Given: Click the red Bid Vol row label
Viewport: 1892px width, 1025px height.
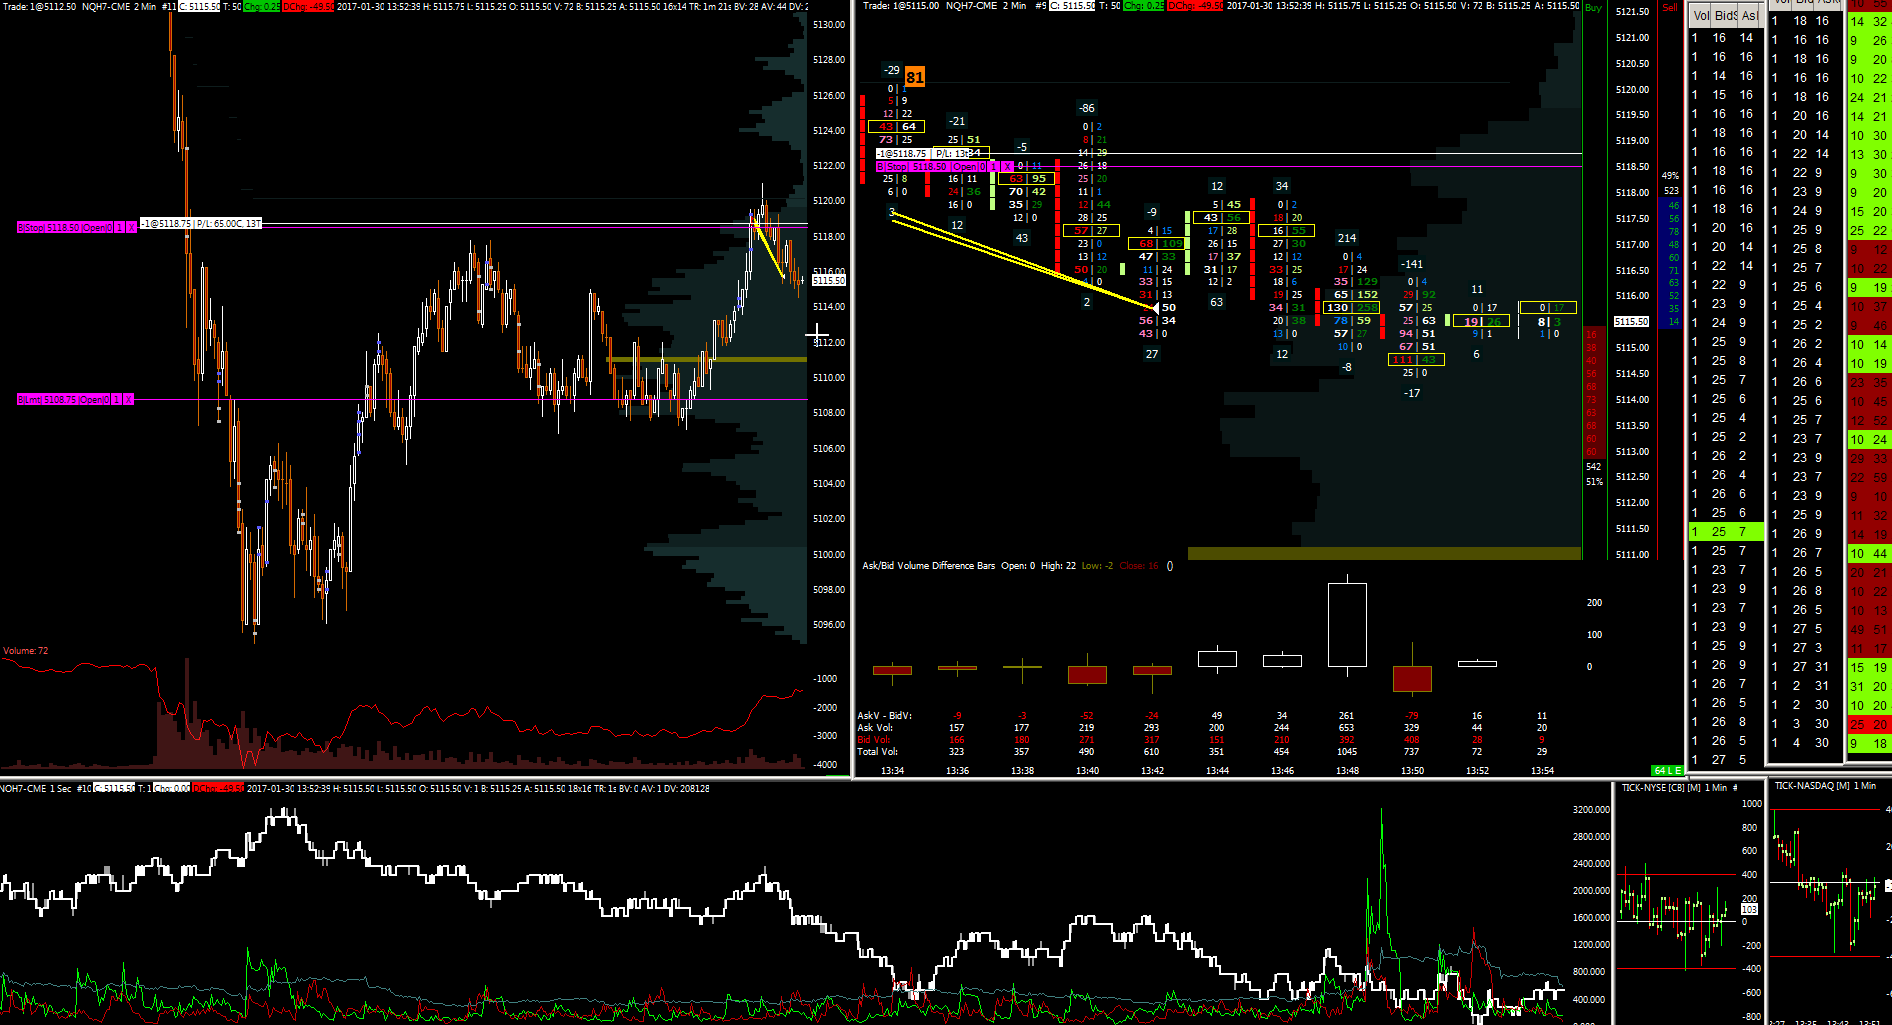Looking at the screenshot, I should click(x=874, y=740).
